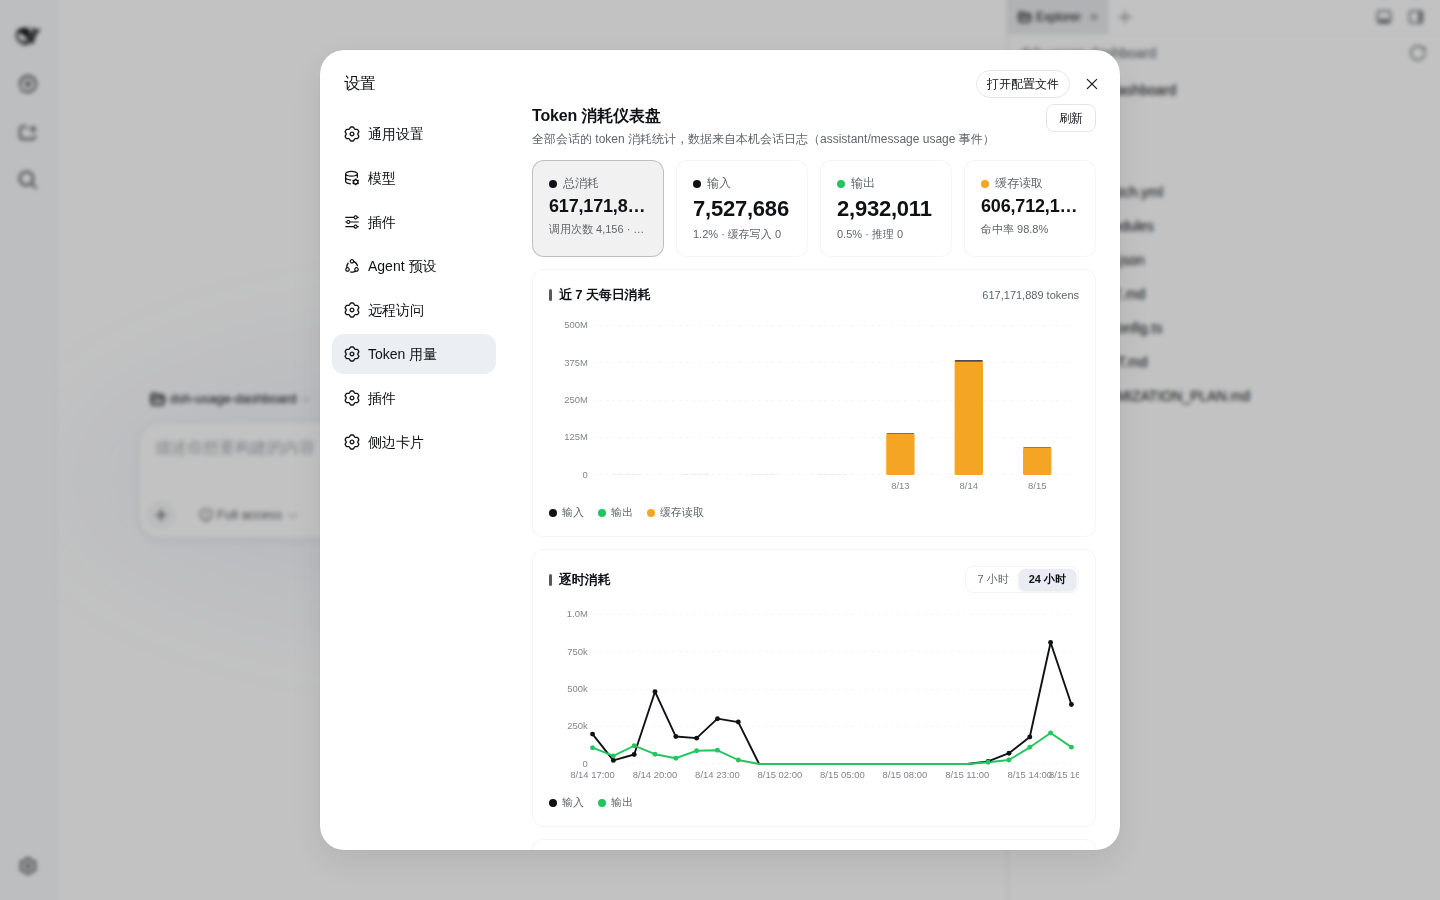Select the Explorer tab in background window
This screenshot has width=1440, height=900.
pyautogui.click(x=1057, y=17)
